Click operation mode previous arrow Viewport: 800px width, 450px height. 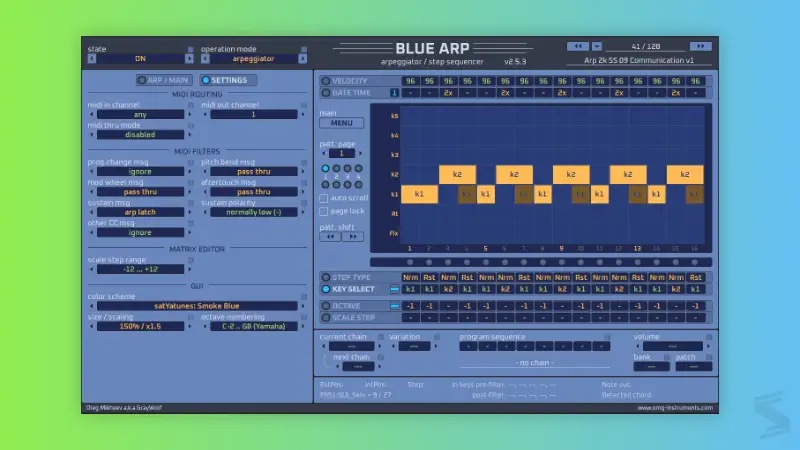(205, 59)
